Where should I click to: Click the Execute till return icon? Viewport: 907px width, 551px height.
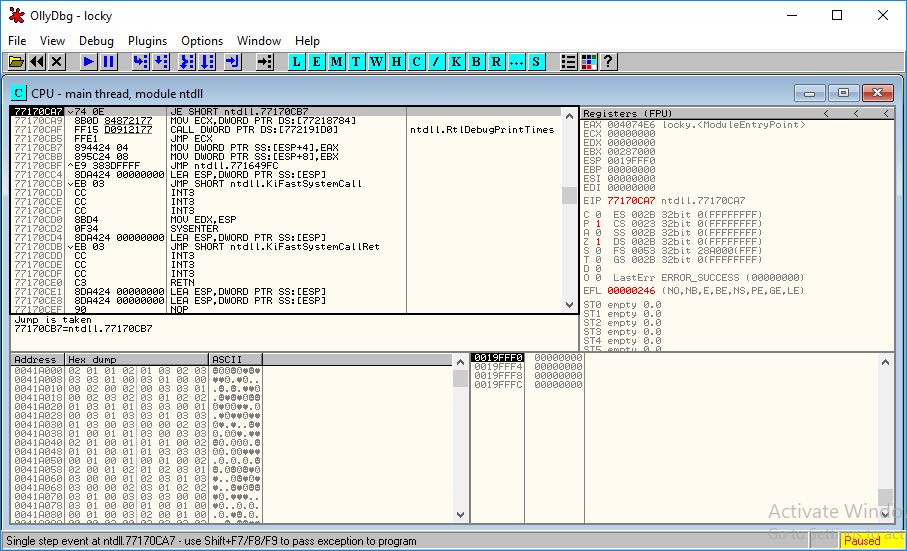point(233,61)
